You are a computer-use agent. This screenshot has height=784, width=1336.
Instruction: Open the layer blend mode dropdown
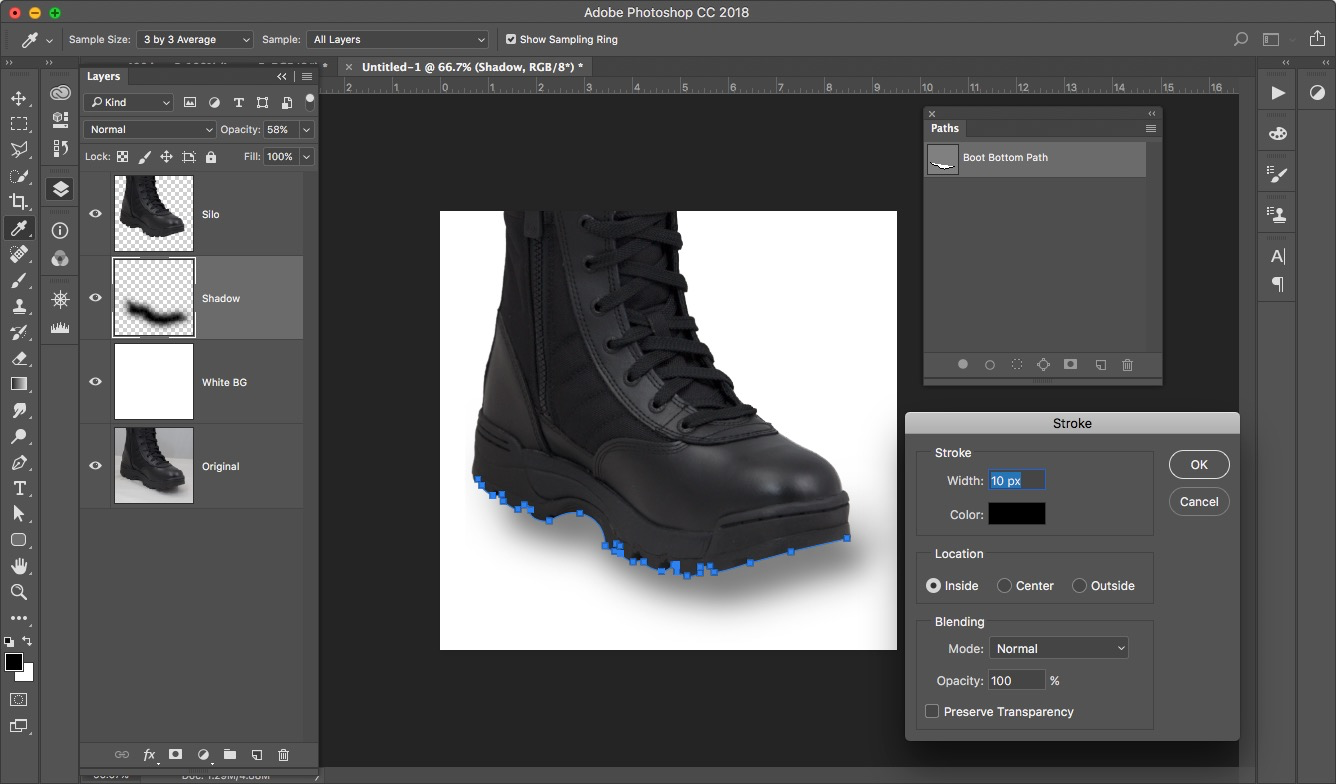tap(150, 130)
